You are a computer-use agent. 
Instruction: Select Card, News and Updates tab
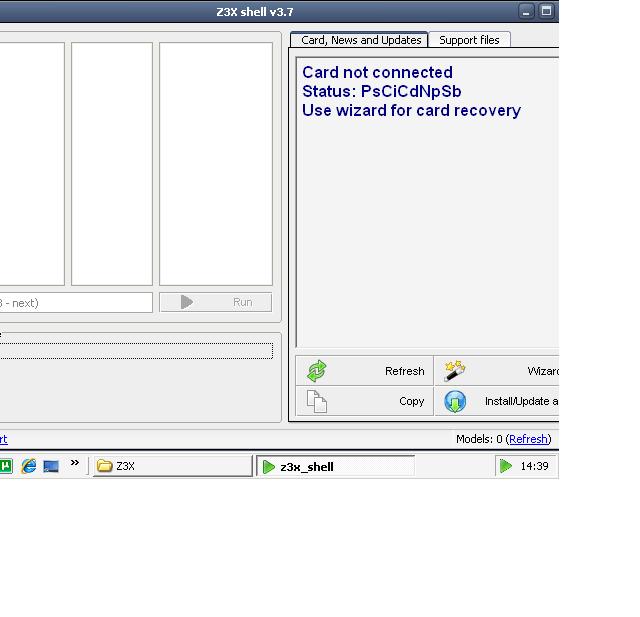(x=360, y=40)
